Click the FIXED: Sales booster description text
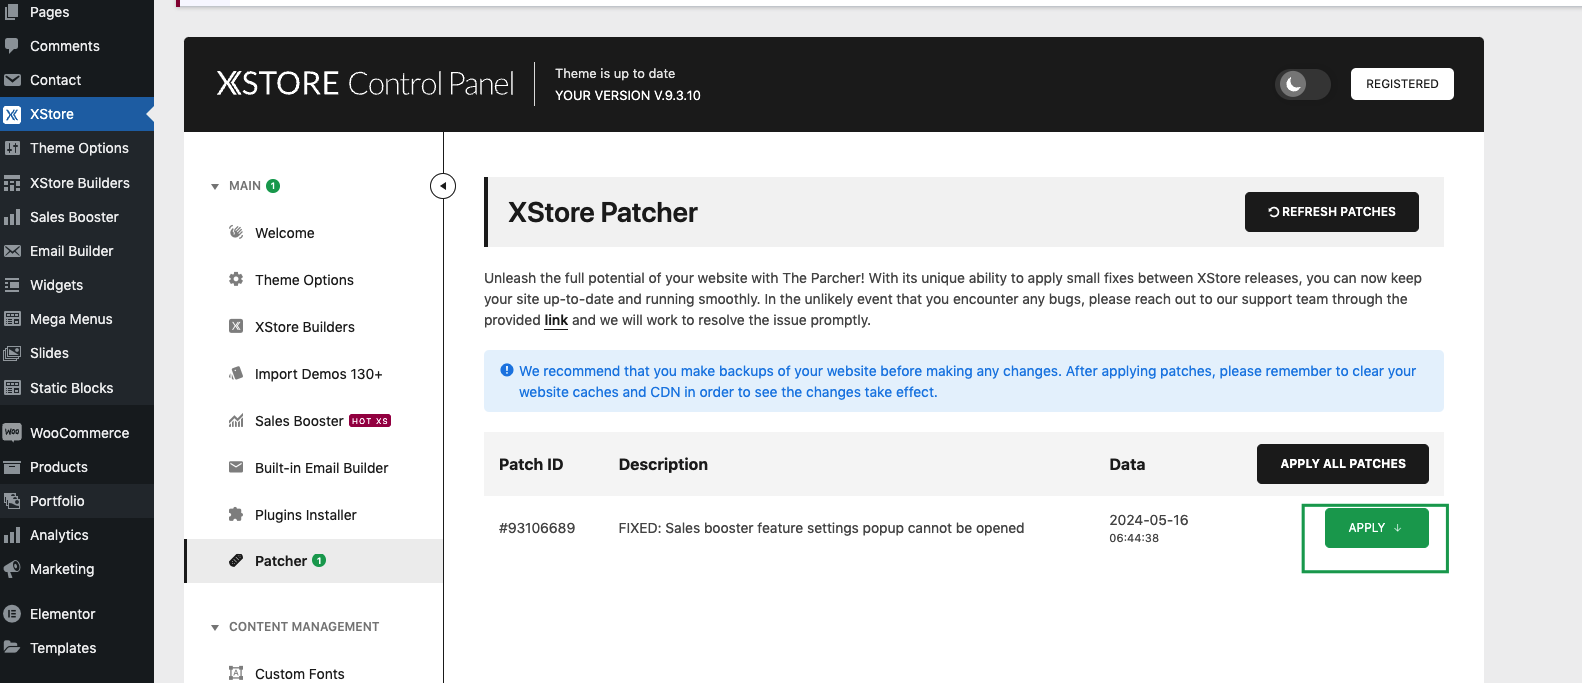The image size is (1582, 683). click(x=821, y=528)
